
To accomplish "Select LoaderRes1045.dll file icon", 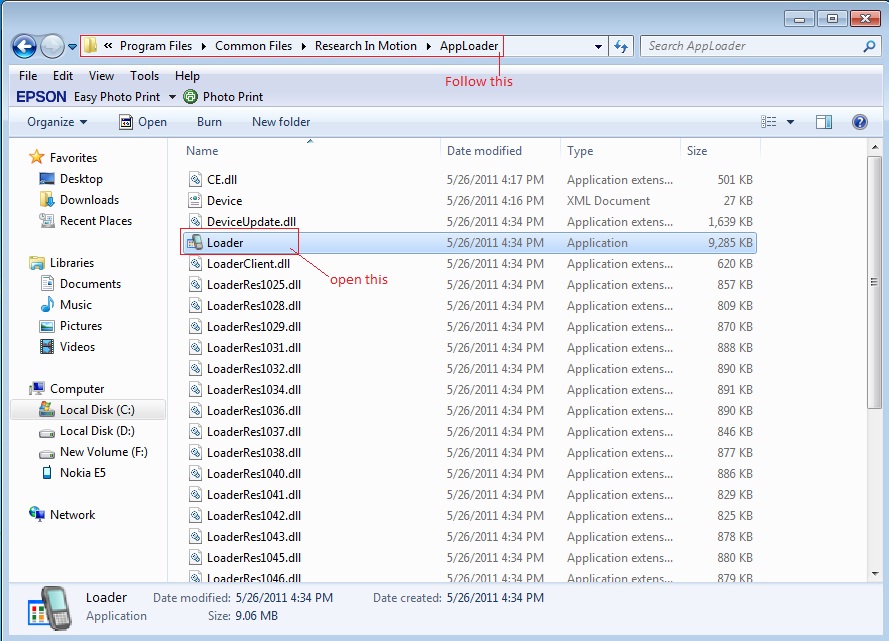I will pos(195,557).
